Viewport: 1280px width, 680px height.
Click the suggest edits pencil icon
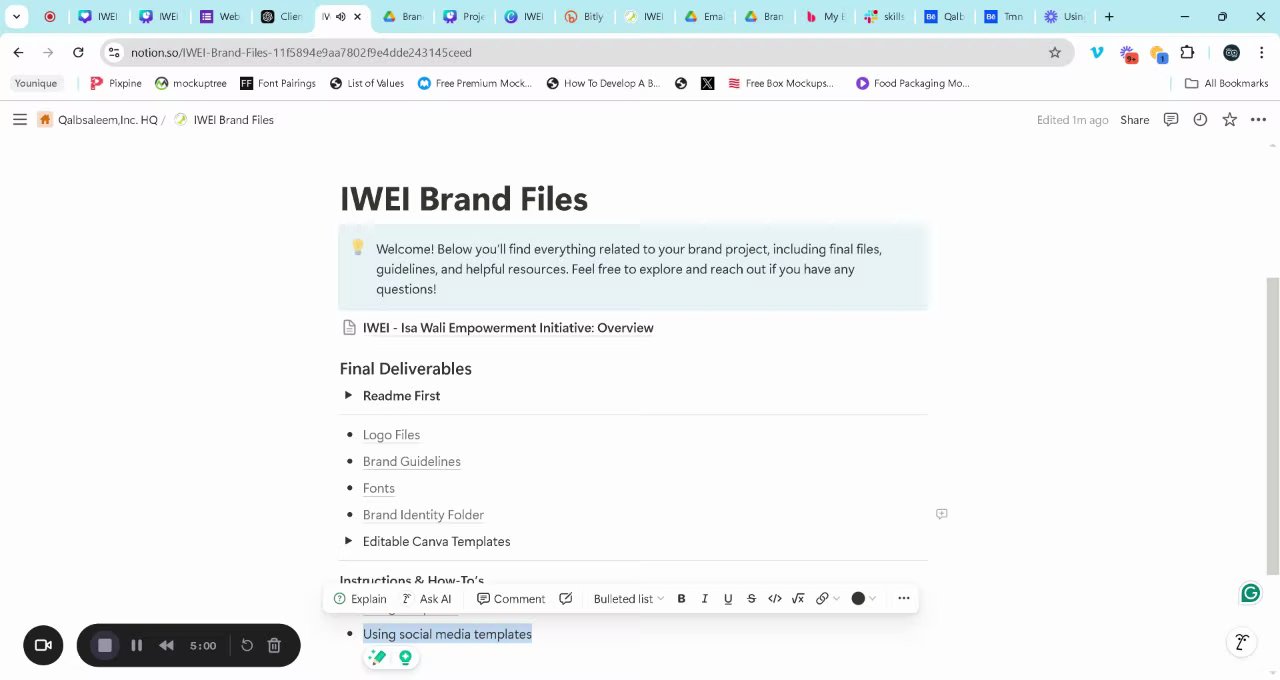[x=566, y=599]
